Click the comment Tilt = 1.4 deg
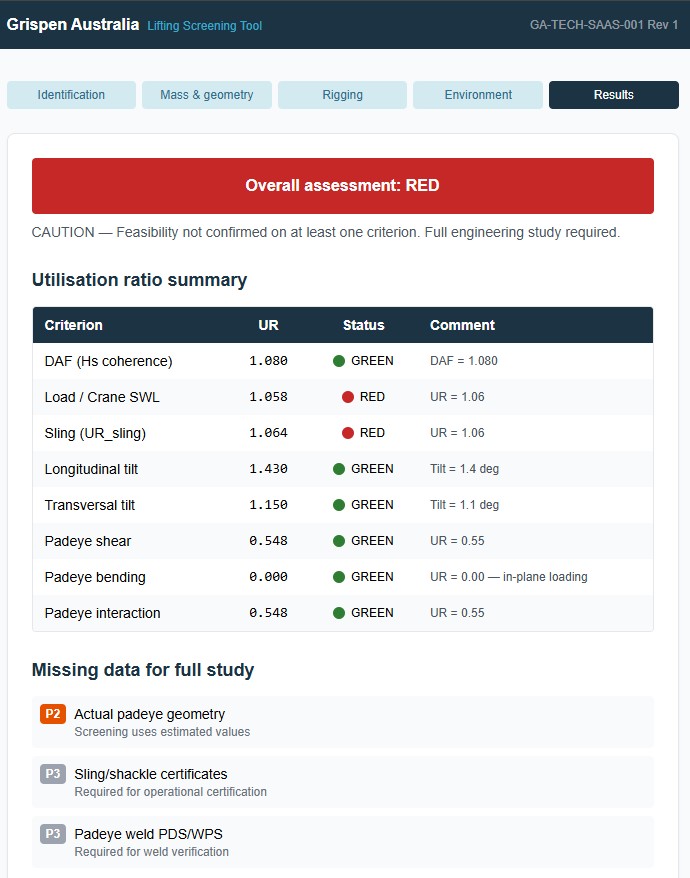 [x=464, y=469]
